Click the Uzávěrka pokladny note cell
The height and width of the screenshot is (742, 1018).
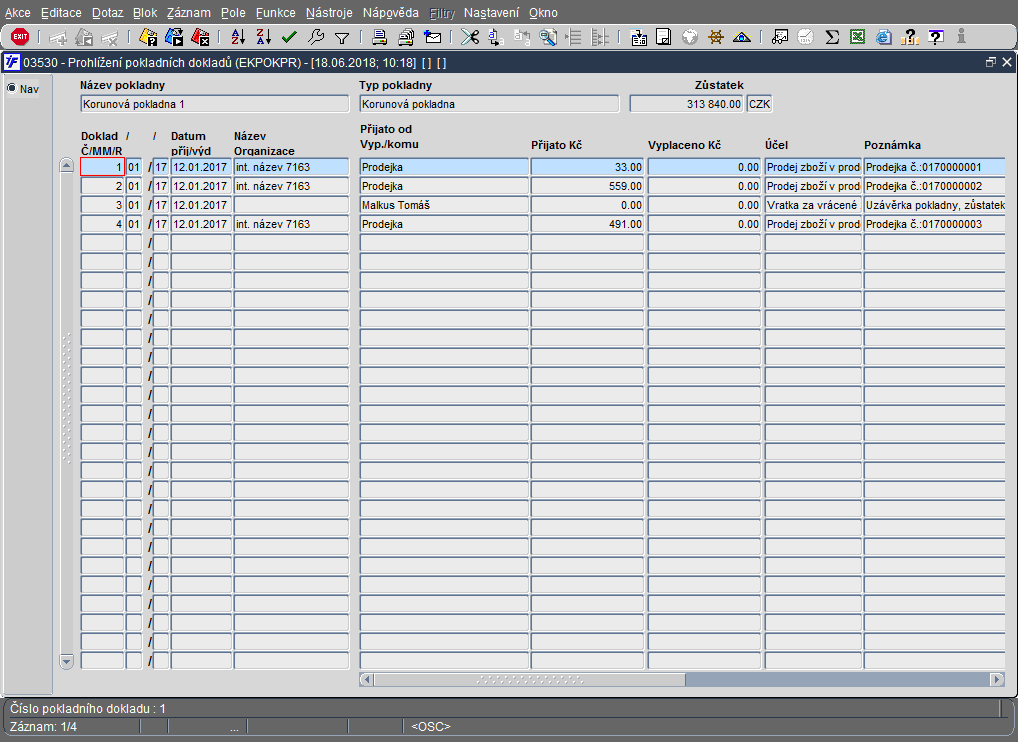(x=934, y=204)
